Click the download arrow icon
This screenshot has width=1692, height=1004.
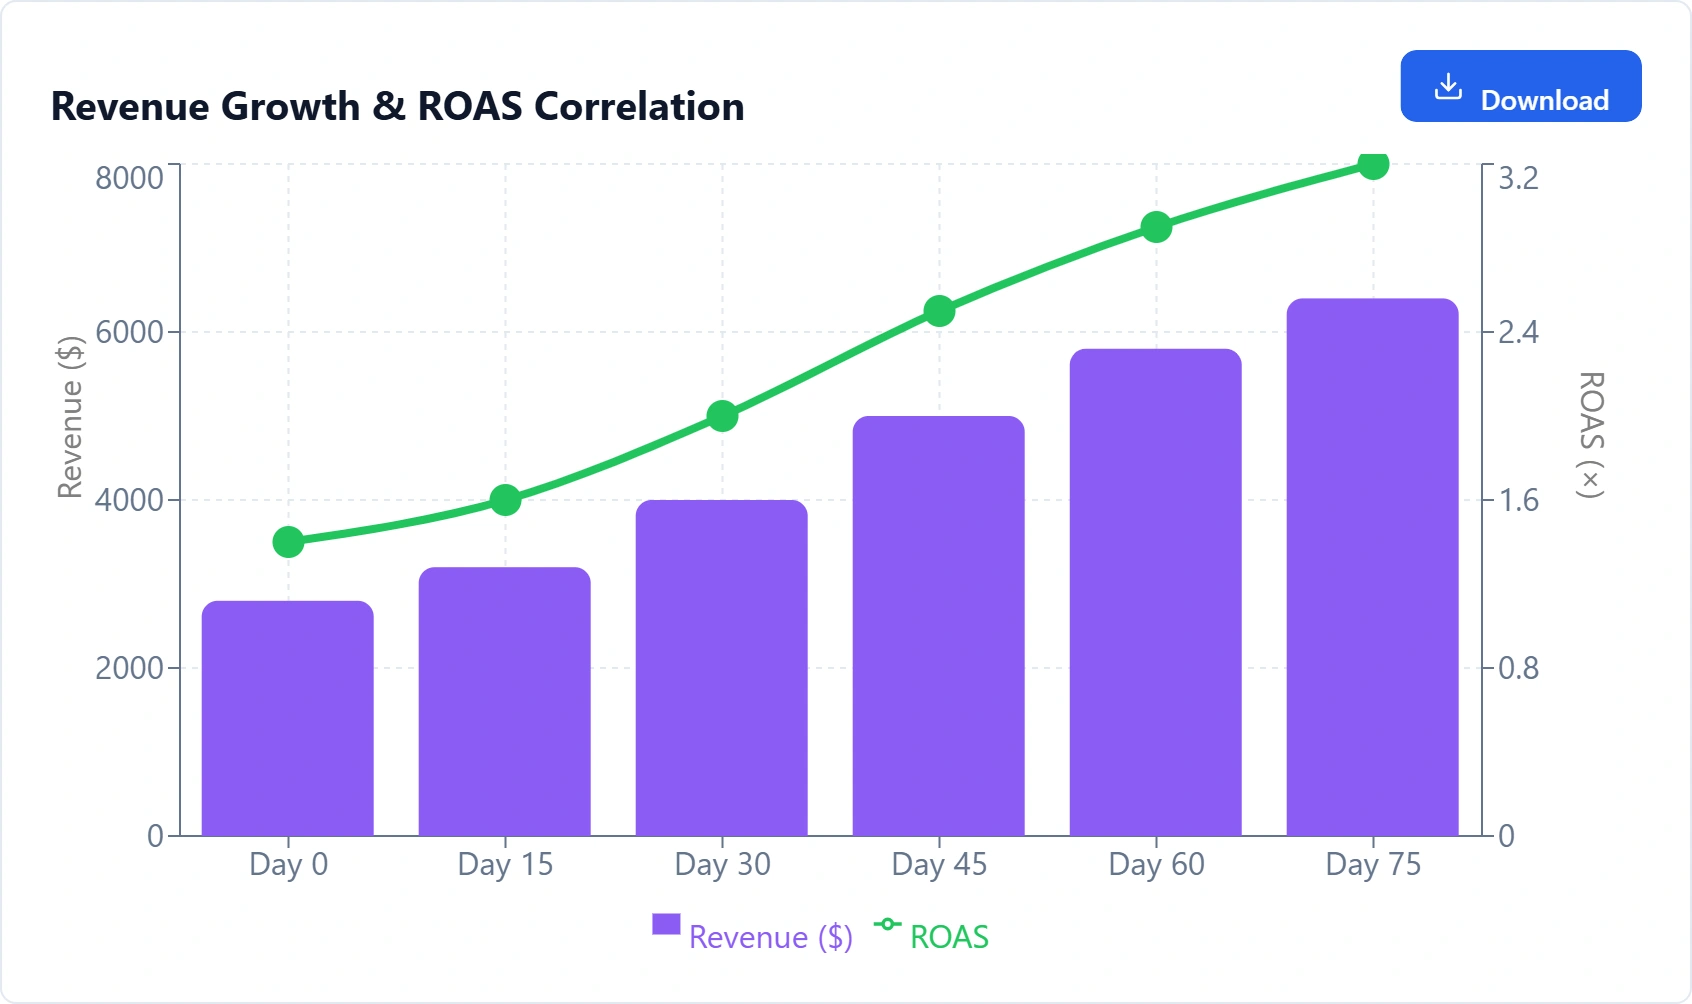pos(1447,87)
